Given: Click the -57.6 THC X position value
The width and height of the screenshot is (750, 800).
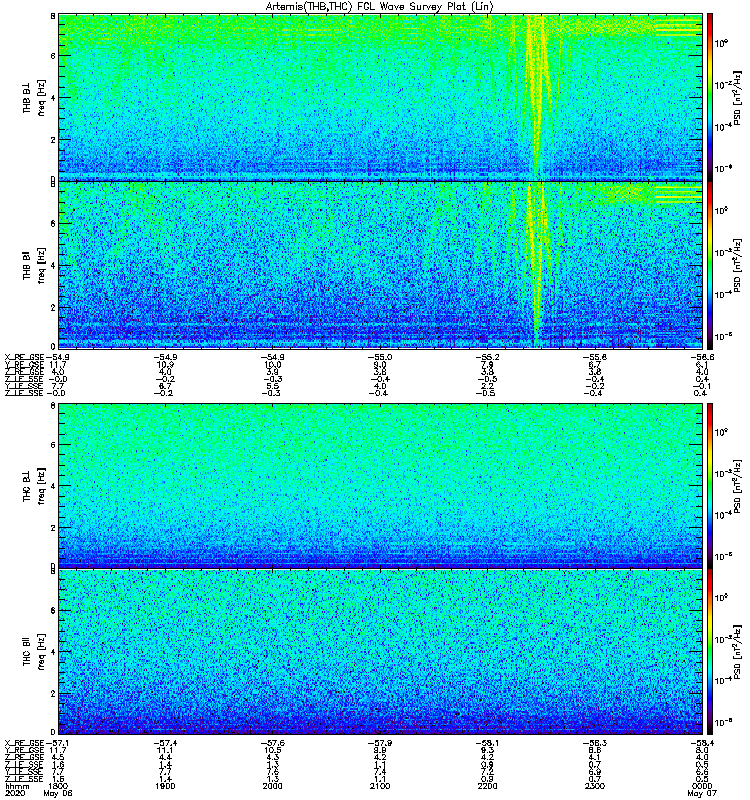Looking at the screenshot, I should point(272,743).
